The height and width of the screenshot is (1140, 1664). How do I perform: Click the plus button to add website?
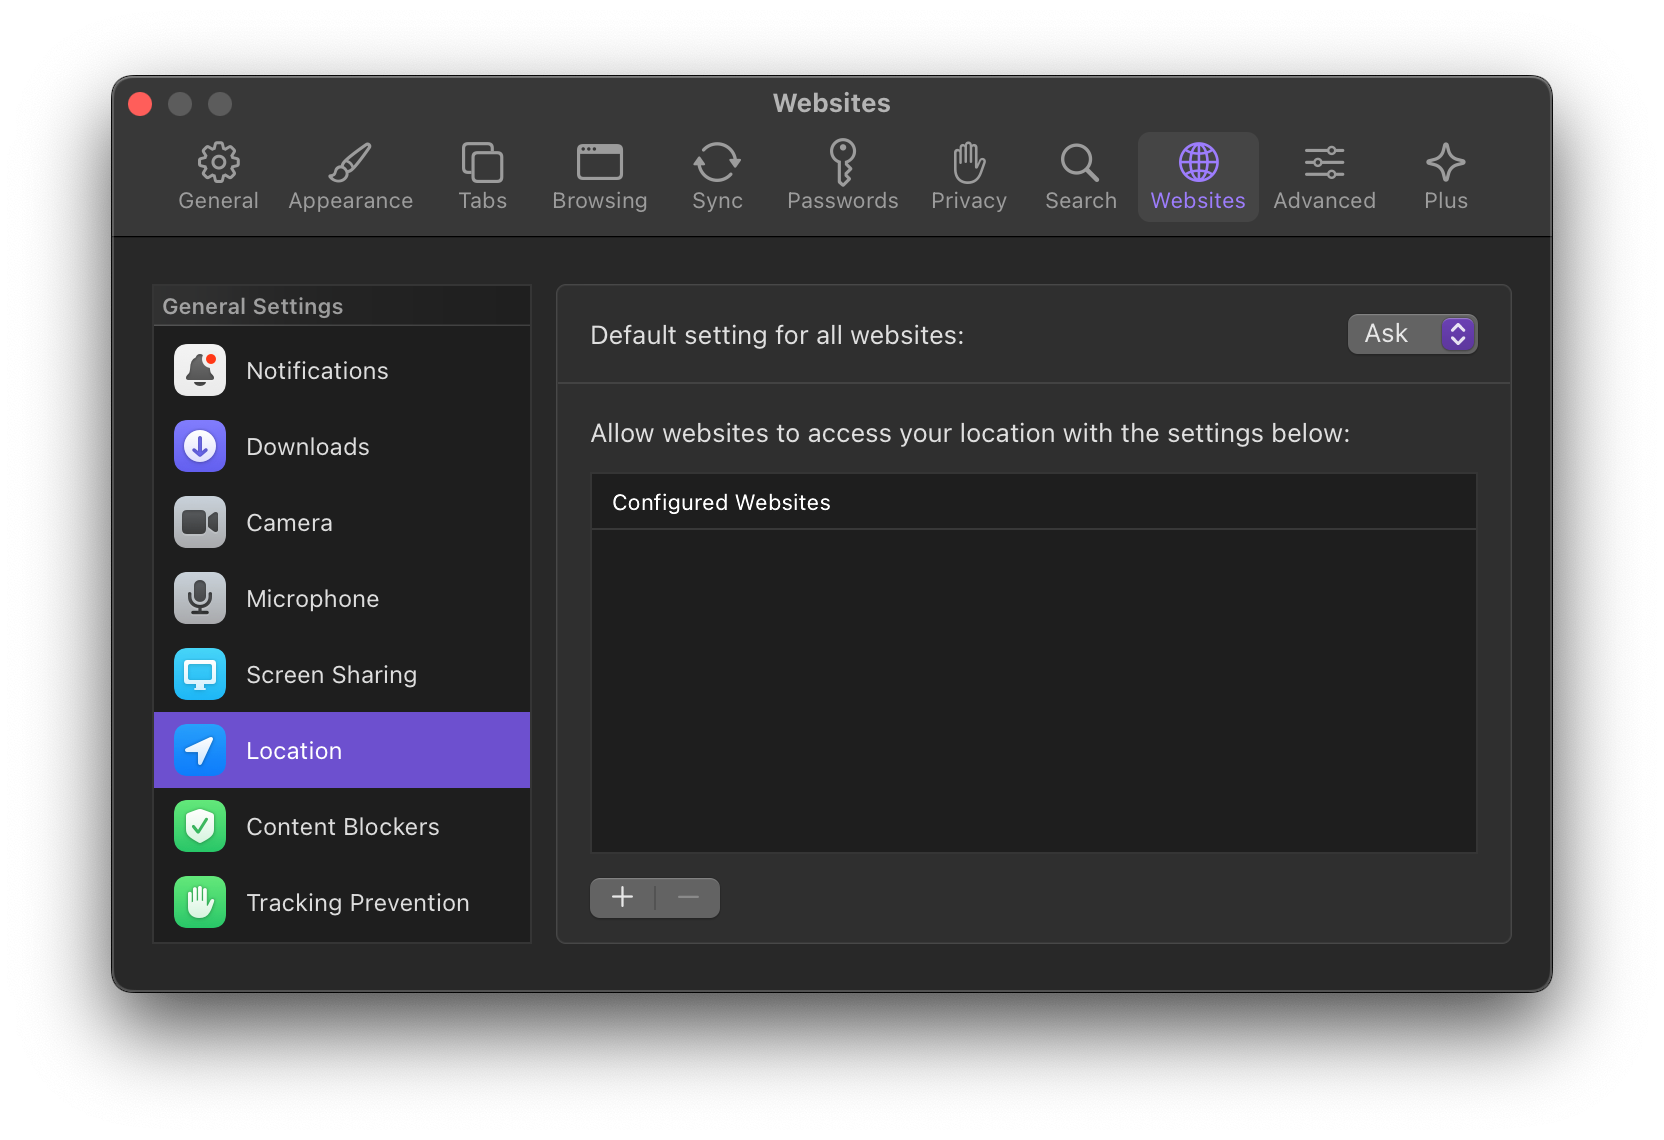tap(622, 898)
